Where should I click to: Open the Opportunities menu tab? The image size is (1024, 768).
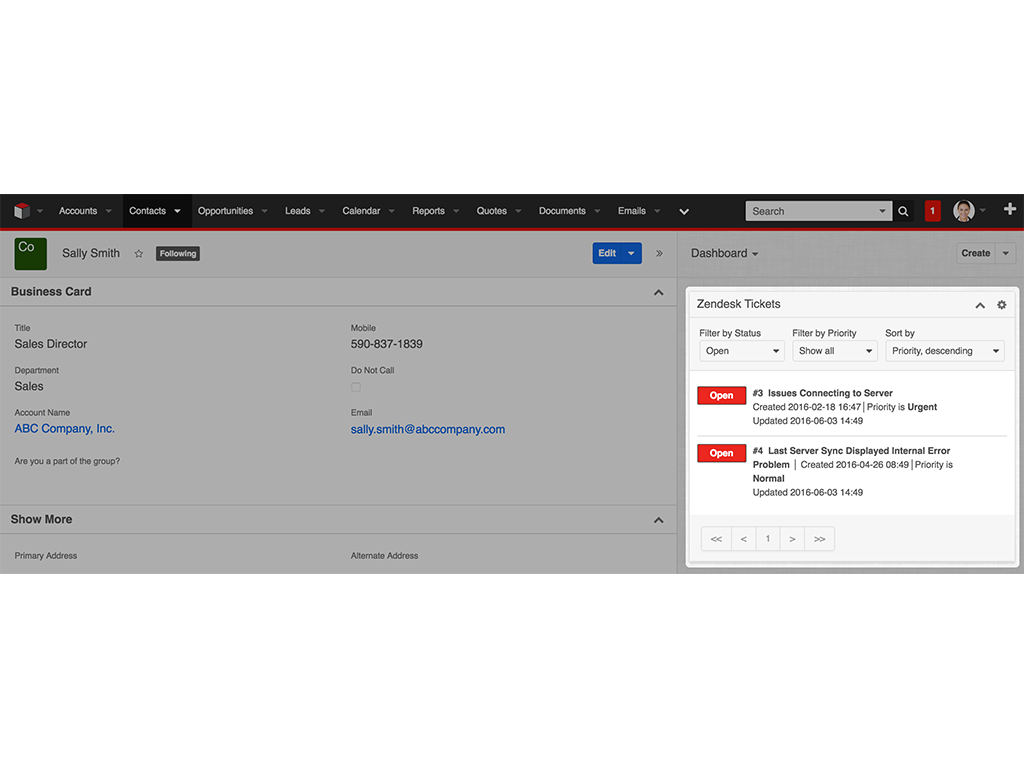[x=225, y=211]
